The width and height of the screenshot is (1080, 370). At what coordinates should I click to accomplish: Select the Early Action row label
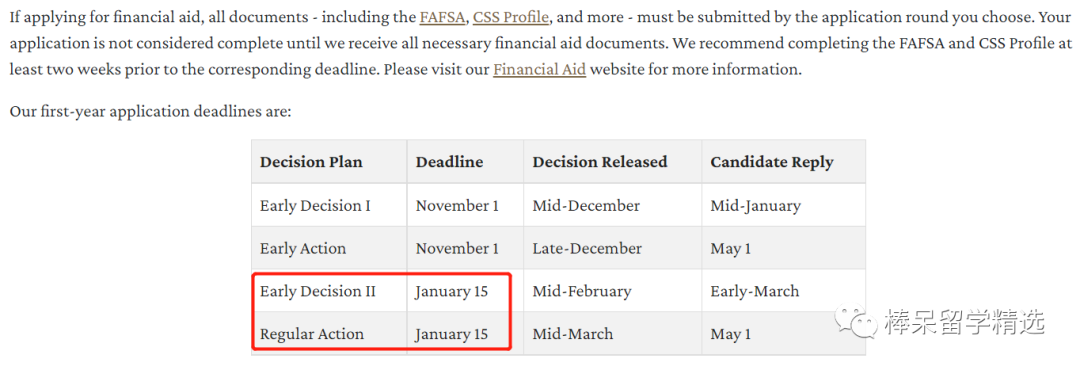303,249
